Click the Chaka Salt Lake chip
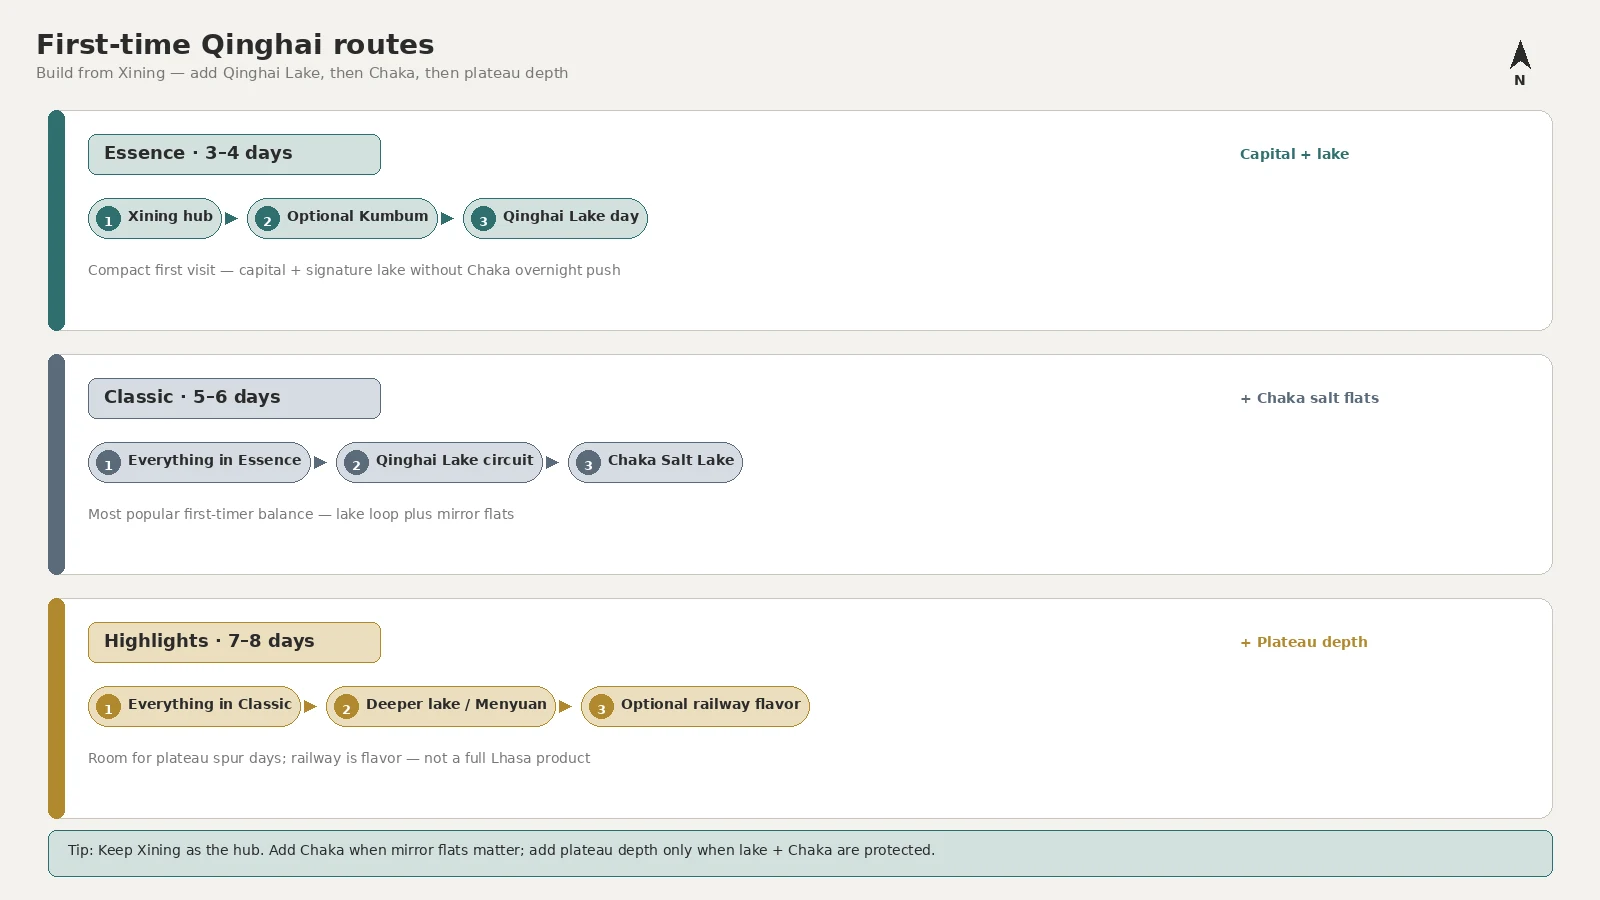 pos(655,462)
